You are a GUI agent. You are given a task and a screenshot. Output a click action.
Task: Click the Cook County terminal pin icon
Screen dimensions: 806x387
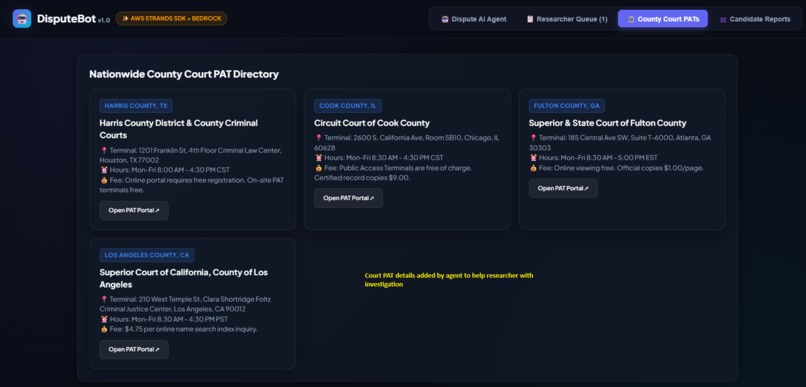click(x=319, y=138)
